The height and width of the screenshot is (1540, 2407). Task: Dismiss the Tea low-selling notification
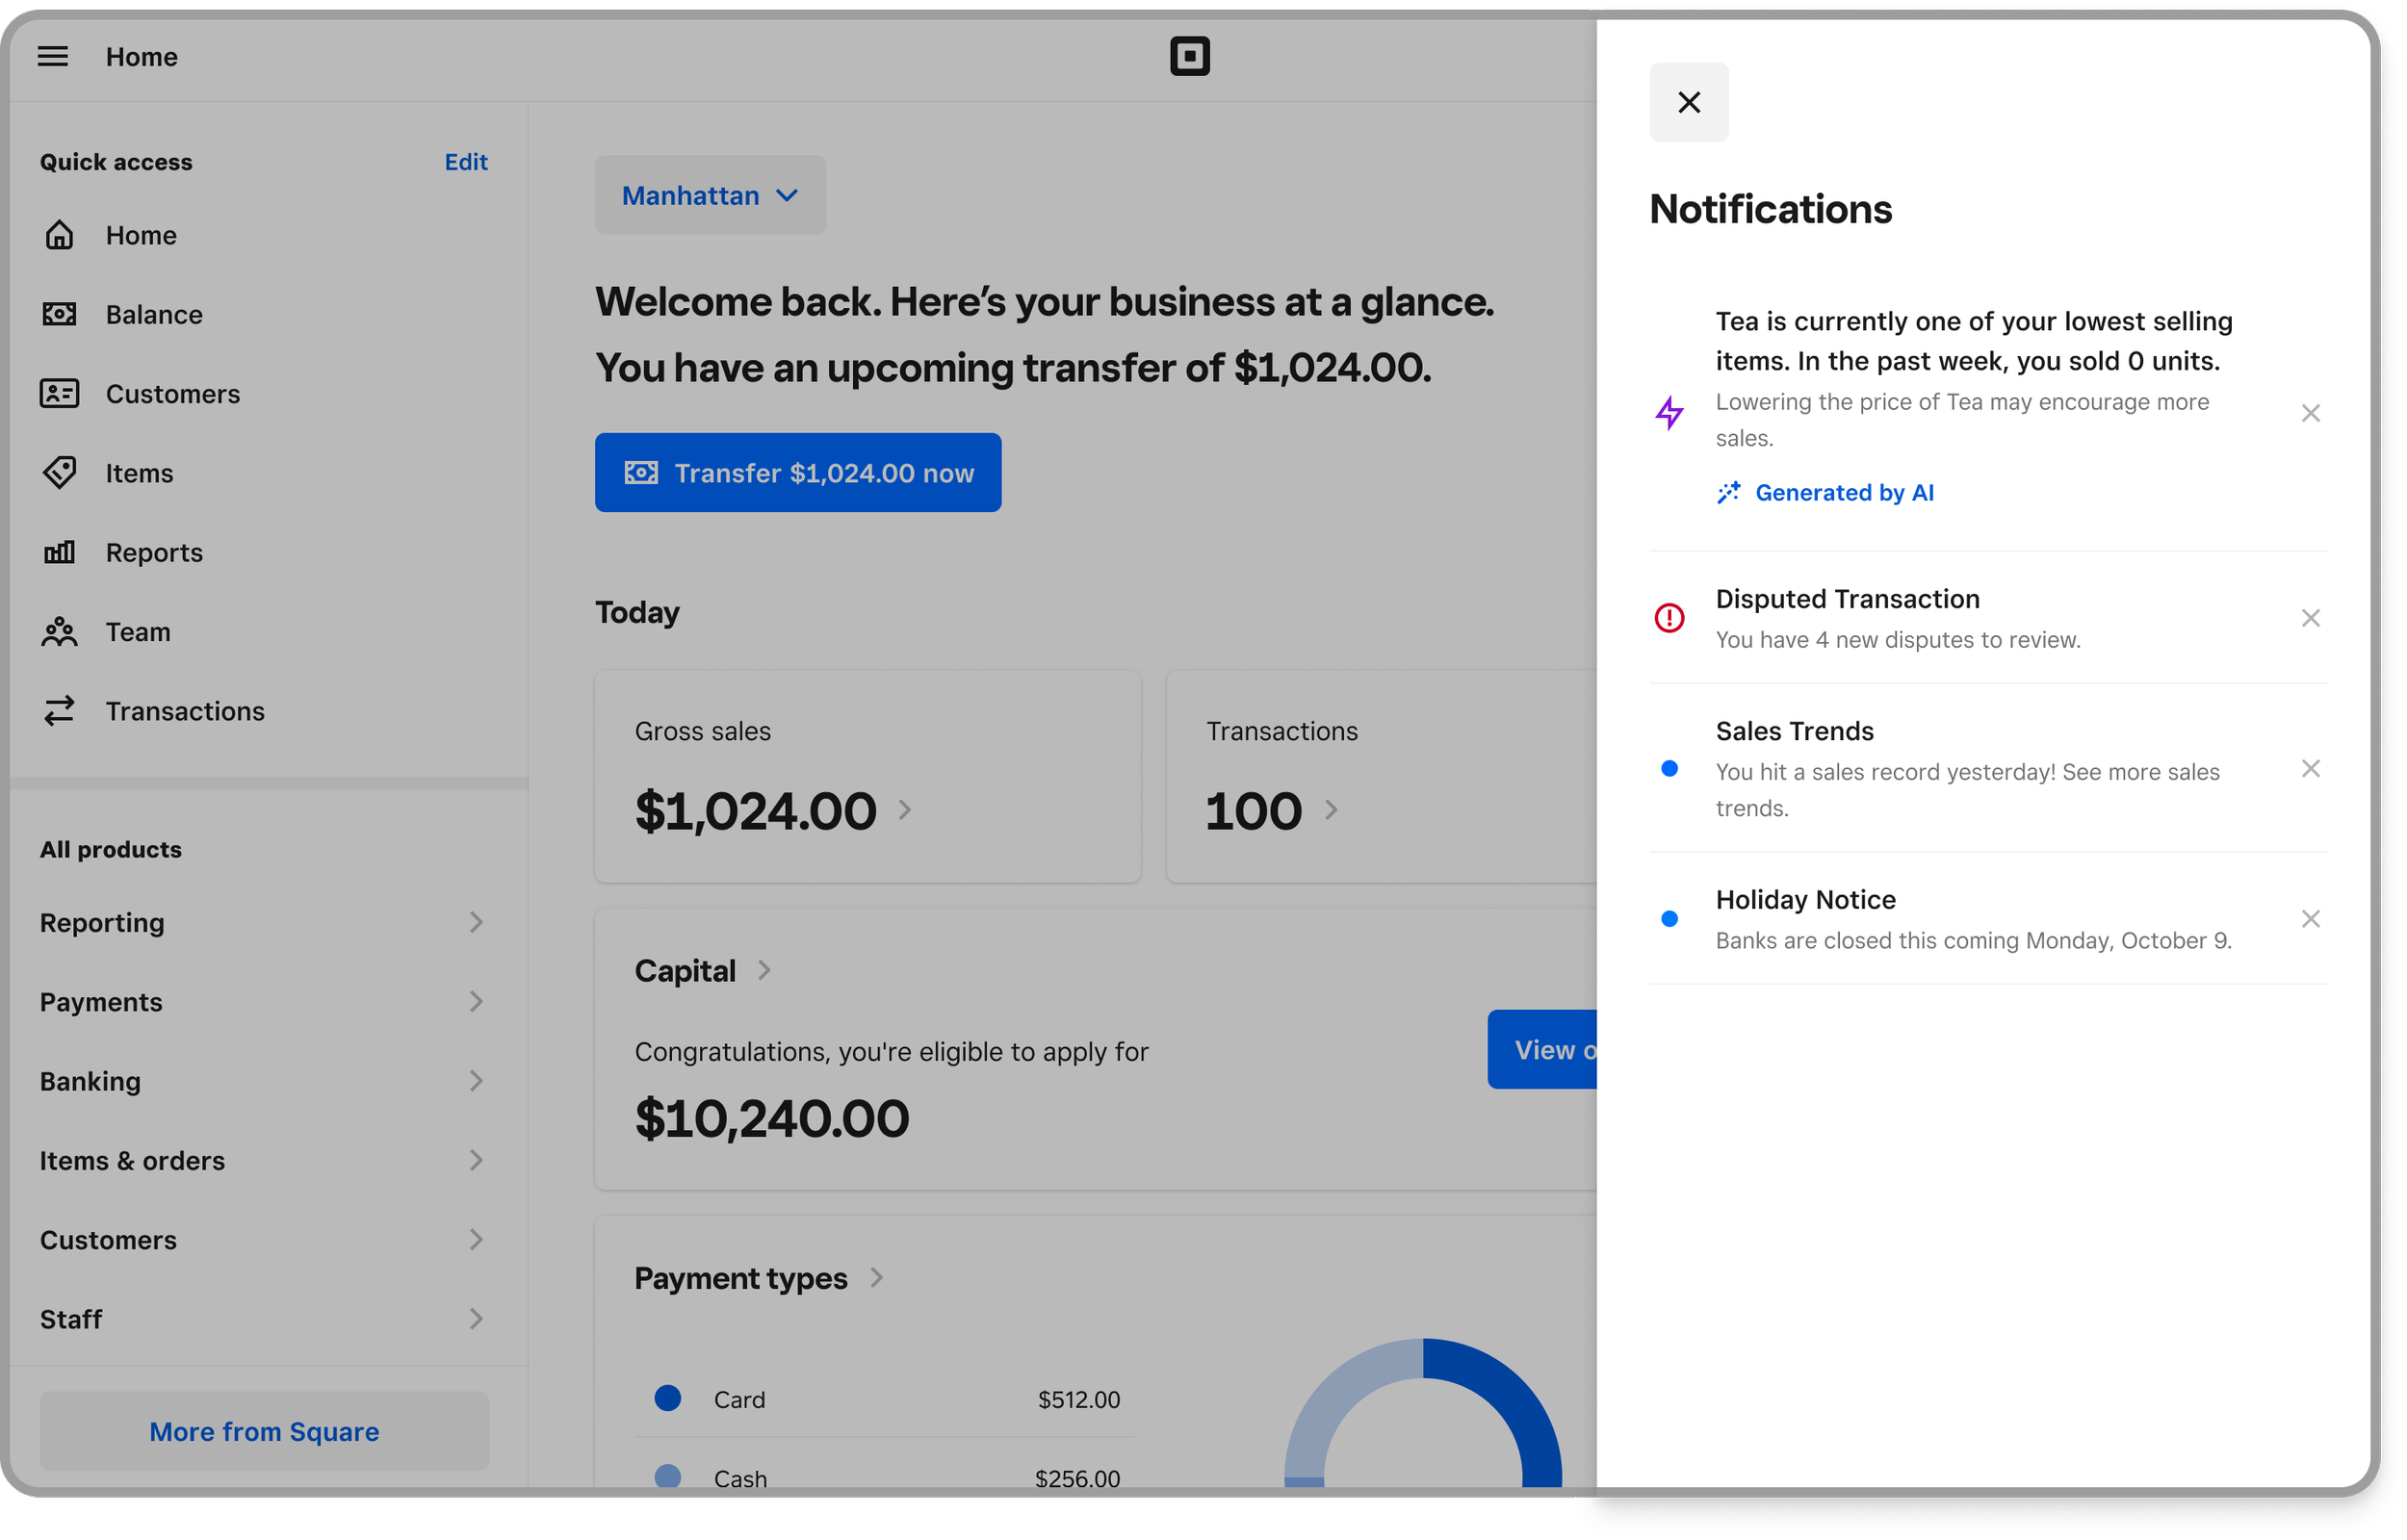(2309, 414)
